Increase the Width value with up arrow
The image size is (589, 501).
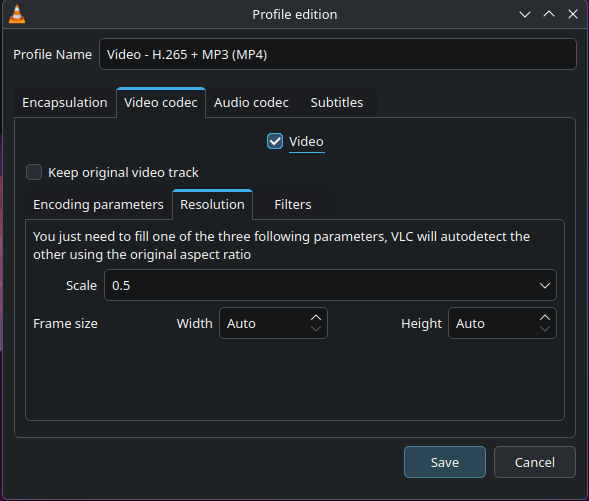pos(316,318)
